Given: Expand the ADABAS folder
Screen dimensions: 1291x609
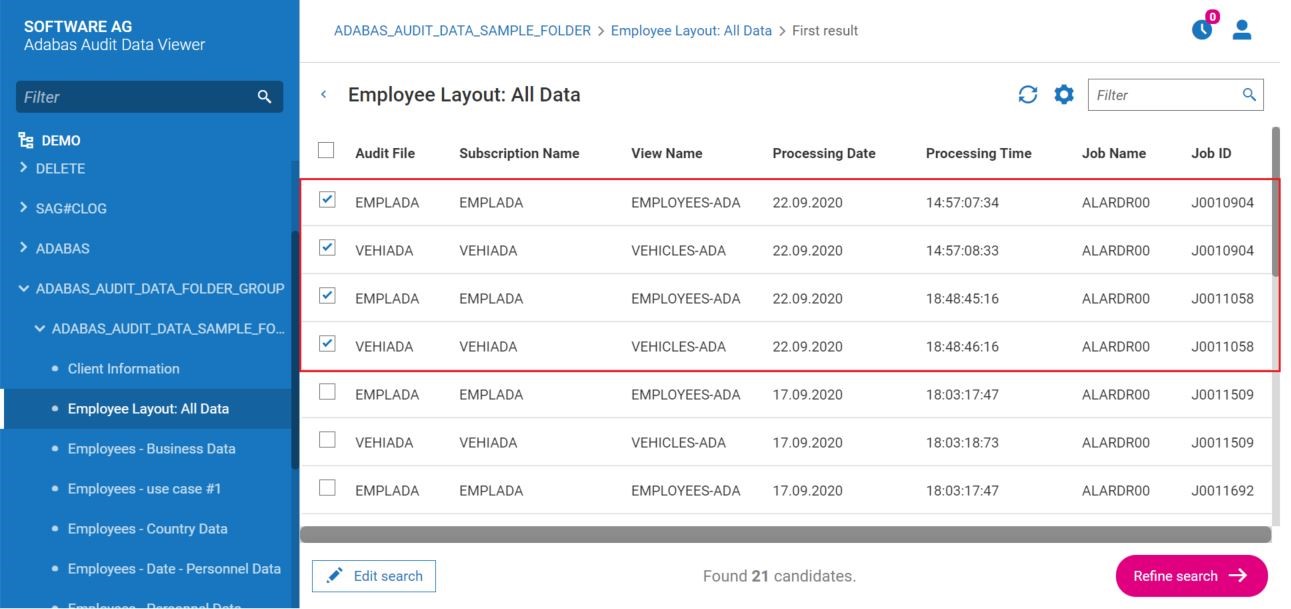Looking at the screenshot, I should tap(24, 248).
